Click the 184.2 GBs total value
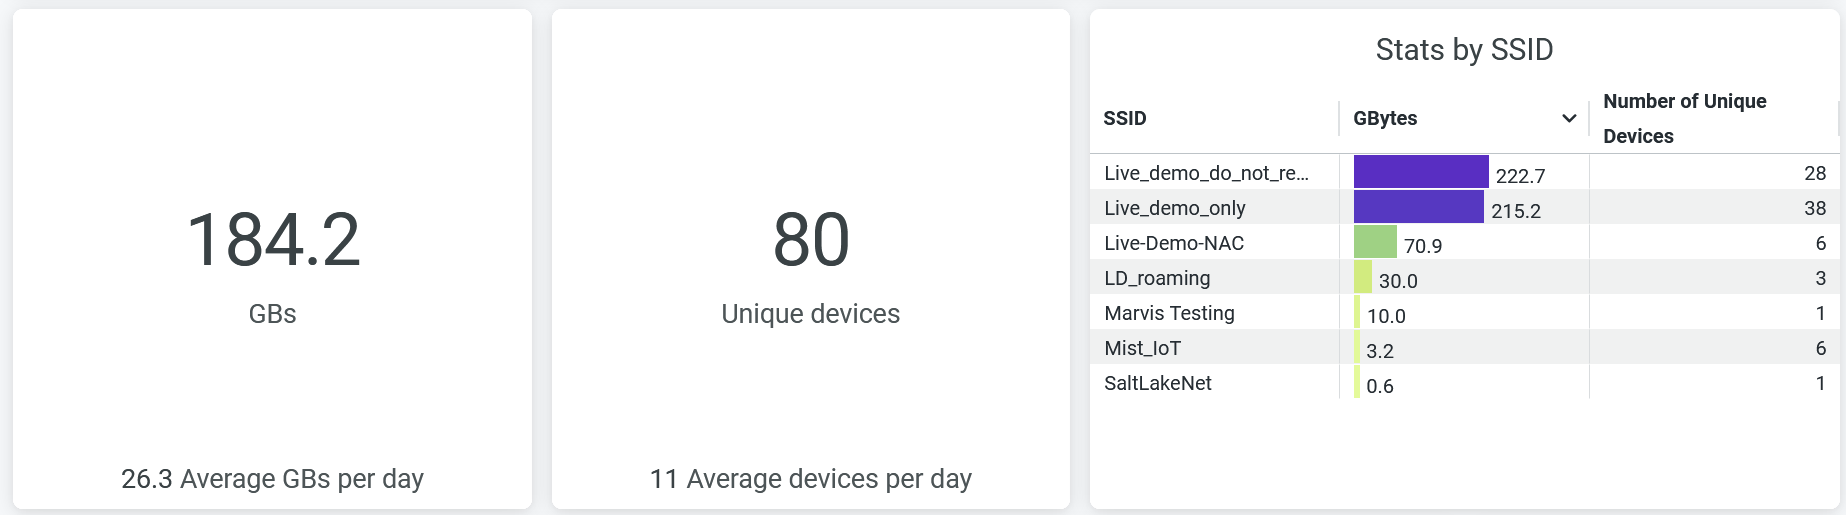This screenshot has width=1846, height=515. 273,240
